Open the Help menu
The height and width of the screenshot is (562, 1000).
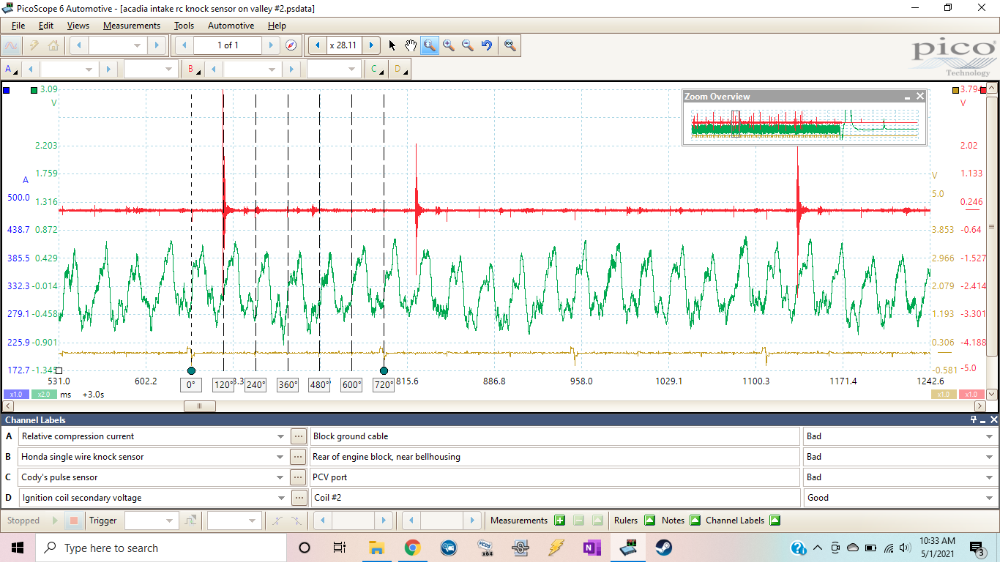pos(277,26)
